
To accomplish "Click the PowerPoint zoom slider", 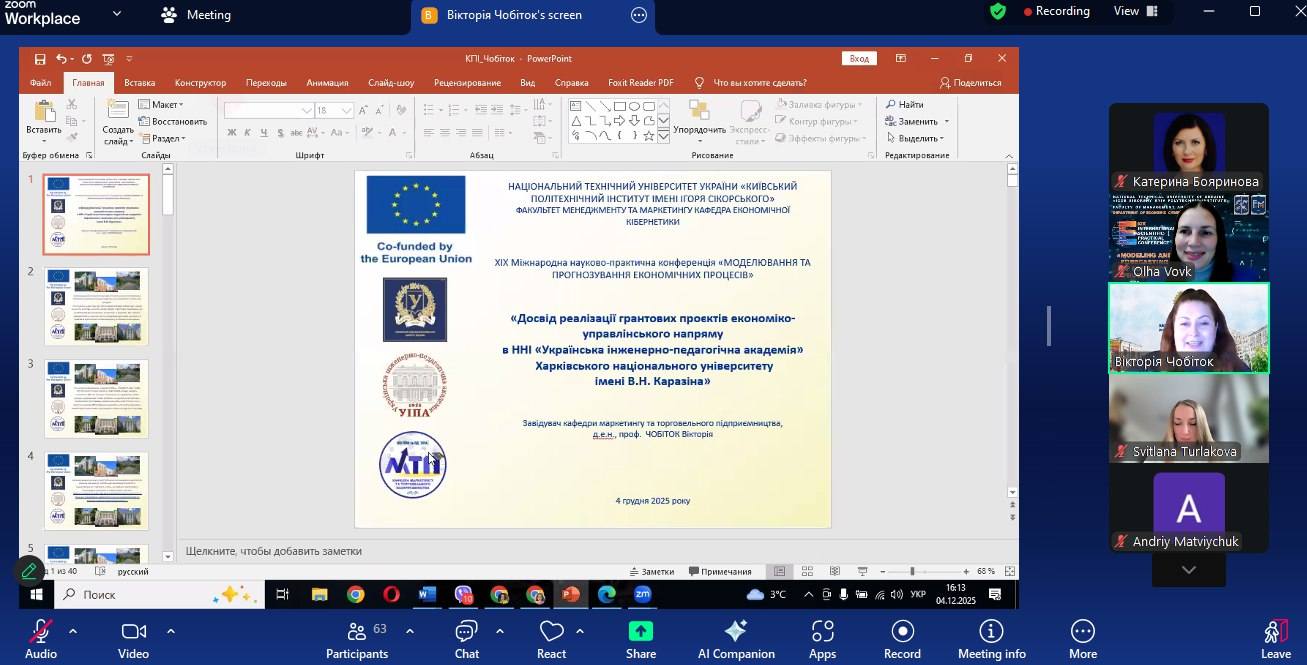I will [x=912, y=571].
